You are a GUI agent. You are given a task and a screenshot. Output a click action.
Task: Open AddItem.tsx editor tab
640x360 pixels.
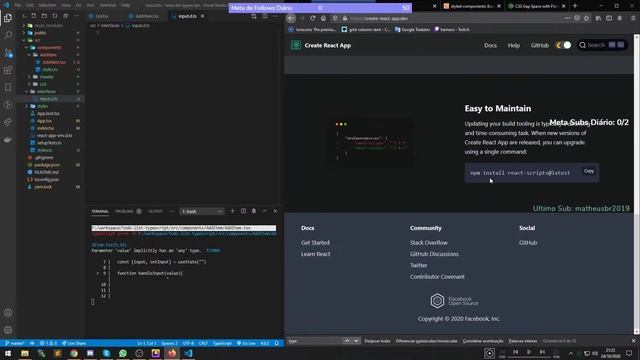click(147, 16)
